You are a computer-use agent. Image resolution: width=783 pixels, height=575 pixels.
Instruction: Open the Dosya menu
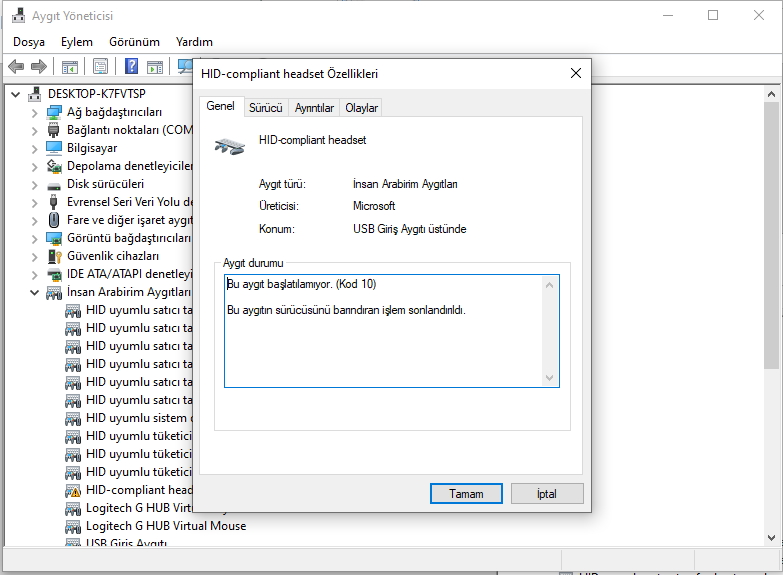(x=29, y=42)
